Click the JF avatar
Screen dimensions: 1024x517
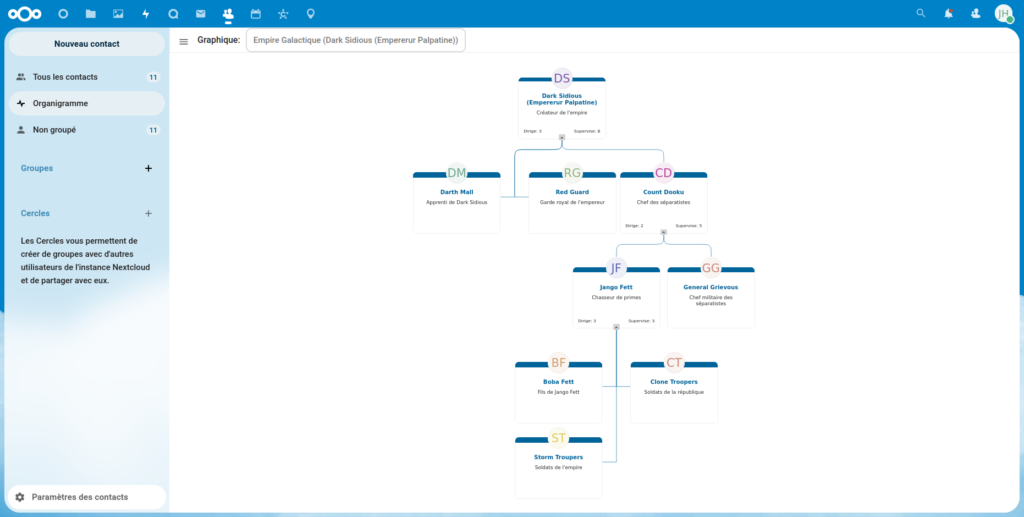(x=616, y=268)
